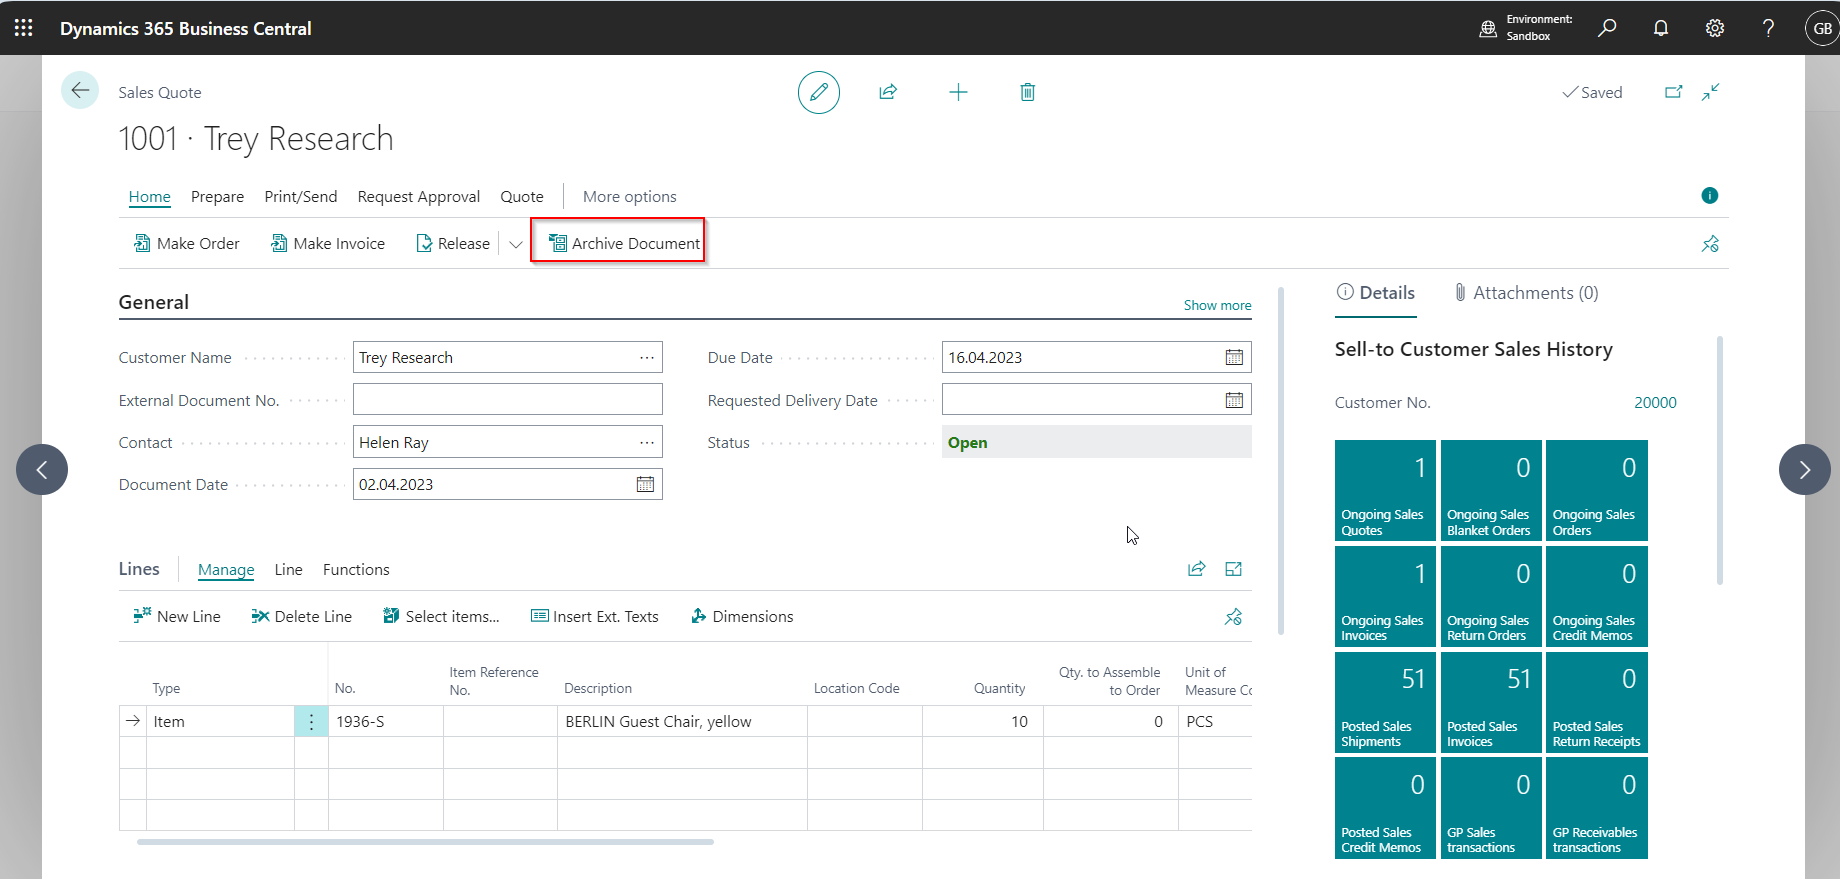Viewport: 1840px width, 879px height.
Task: Switch to the Details tab
Action: [1376, 293]
